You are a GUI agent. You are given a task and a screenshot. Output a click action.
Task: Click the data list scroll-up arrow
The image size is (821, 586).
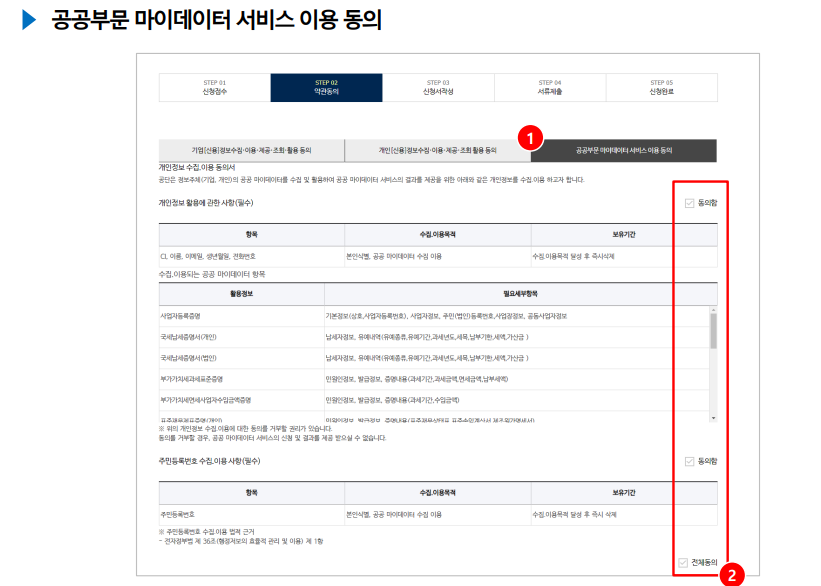coord(713,311)
